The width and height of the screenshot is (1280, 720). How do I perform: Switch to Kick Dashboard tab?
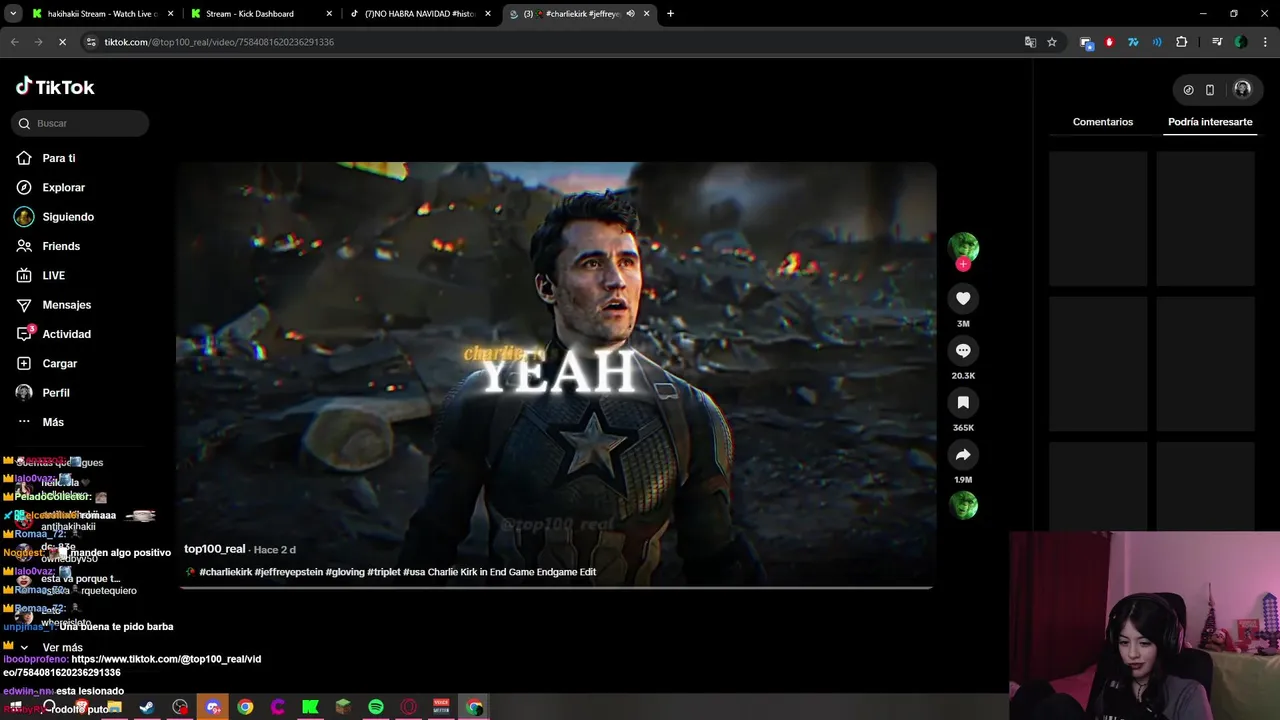pos(260,14)
